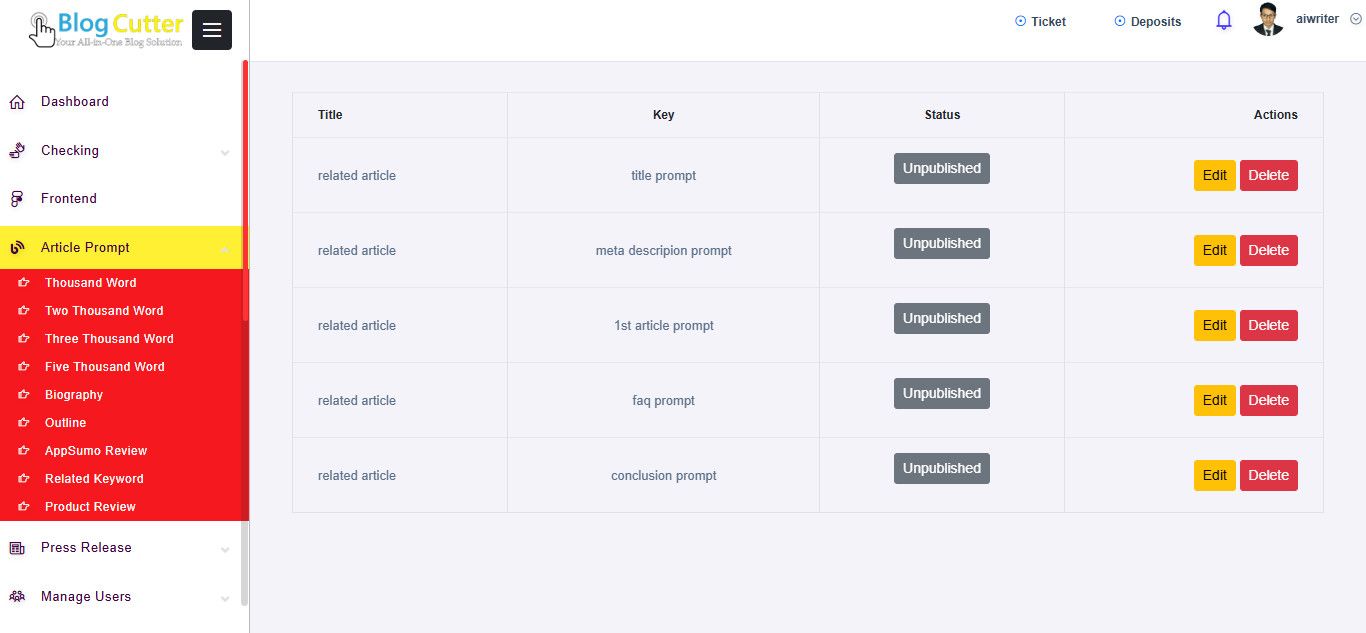
Task: Expand the Manage Users chevron
Action: 225,599
